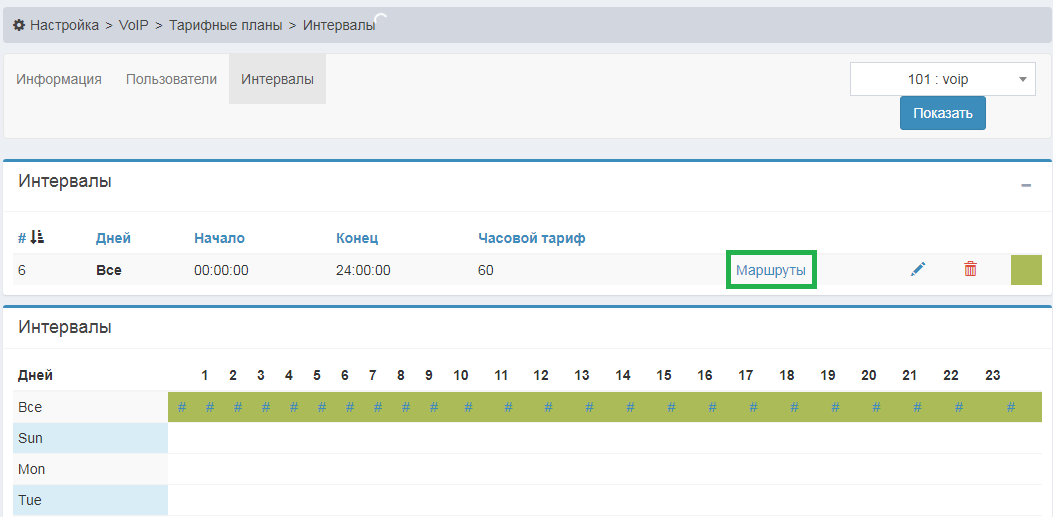Click the # mark under hour 17
Viewport: 1053px width, 517px height.
point(753,407)
